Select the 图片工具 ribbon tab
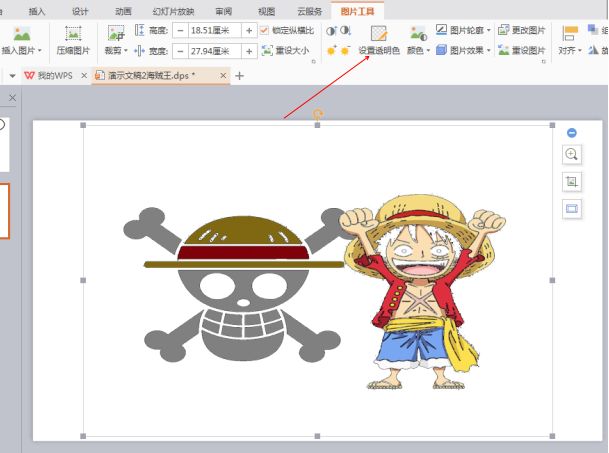Viewport: 609px width, 453px height. pos(357,11)
